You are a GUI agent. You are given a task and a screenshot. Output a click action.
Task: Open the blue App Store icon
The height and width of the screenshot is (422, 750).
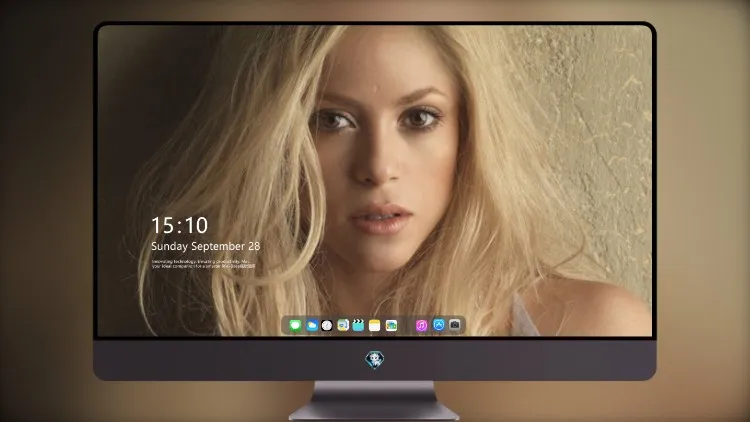(x=438, y=325)
